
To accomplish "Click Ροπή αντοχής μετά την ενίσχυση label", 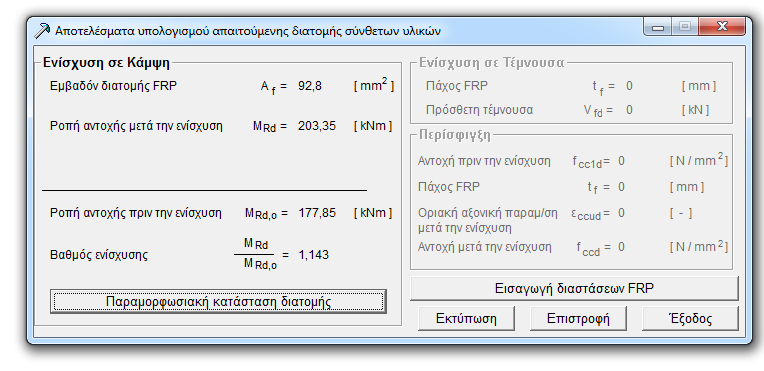I will [x=136, y=126].
